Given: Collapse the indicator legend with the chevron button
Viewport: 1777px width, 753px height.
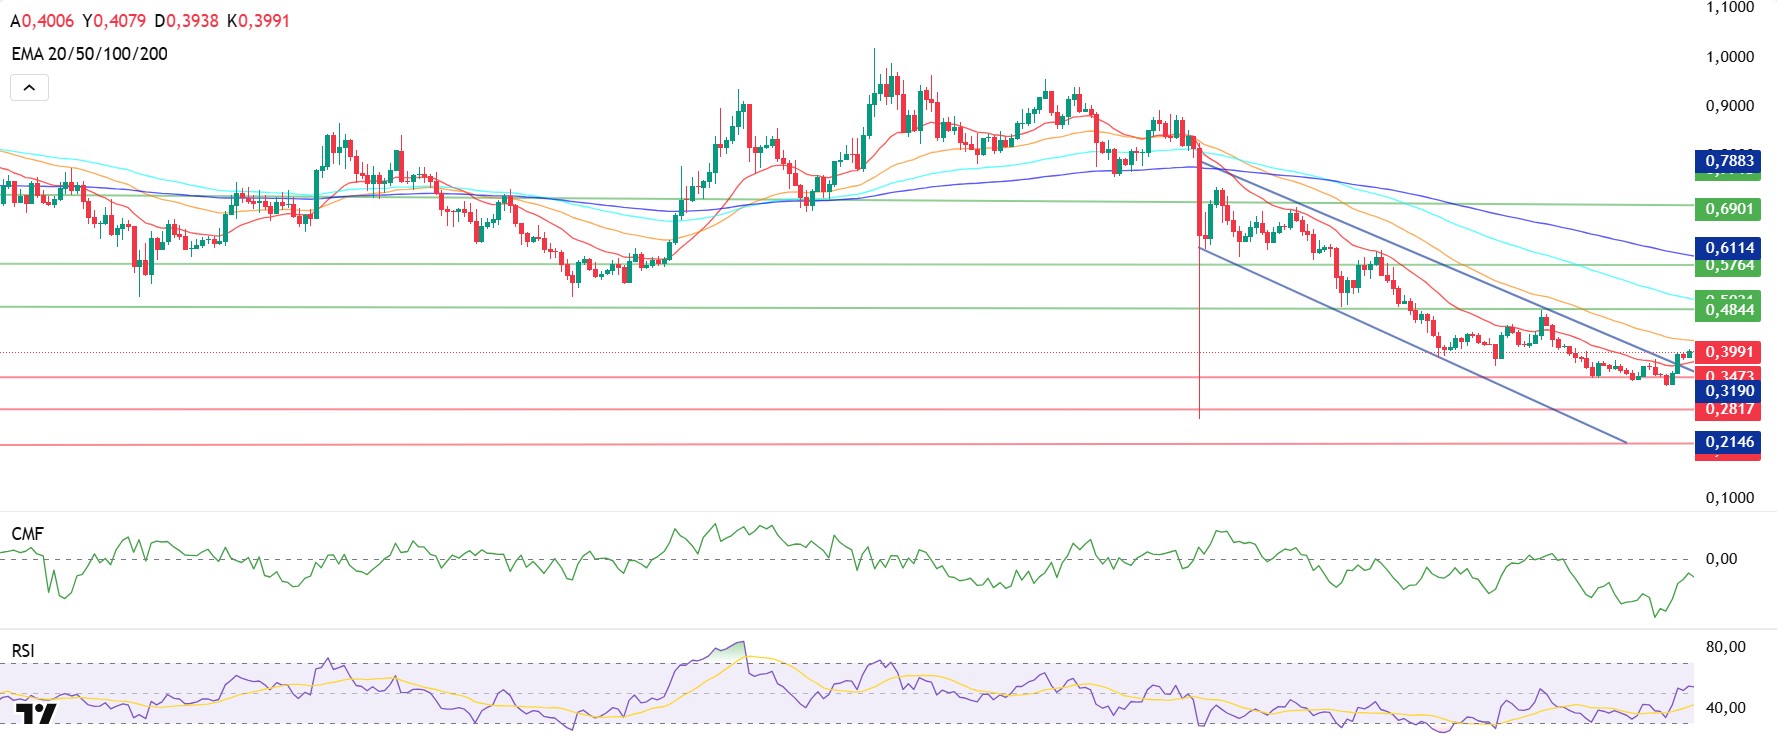Looking at the screenshot, I should [29, 88].
